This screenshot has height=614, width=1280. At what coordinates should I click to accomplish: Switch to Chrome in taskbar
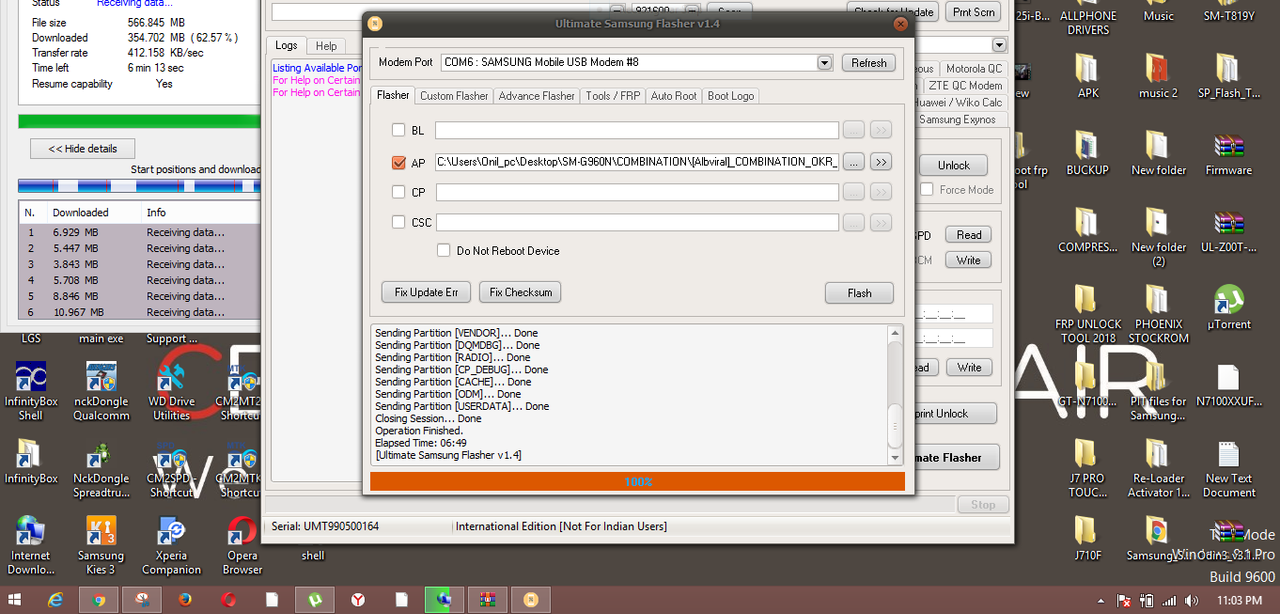point(99,600)
